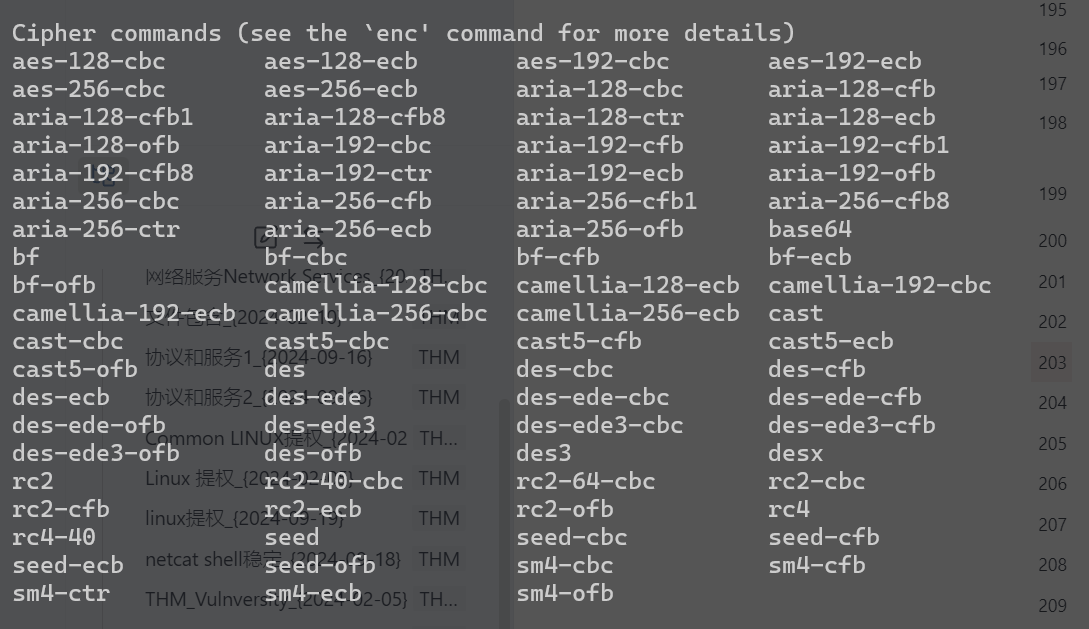Open the THM_Vulnversity note
This screenshot has height=629, width=1089.
[276, 599]
